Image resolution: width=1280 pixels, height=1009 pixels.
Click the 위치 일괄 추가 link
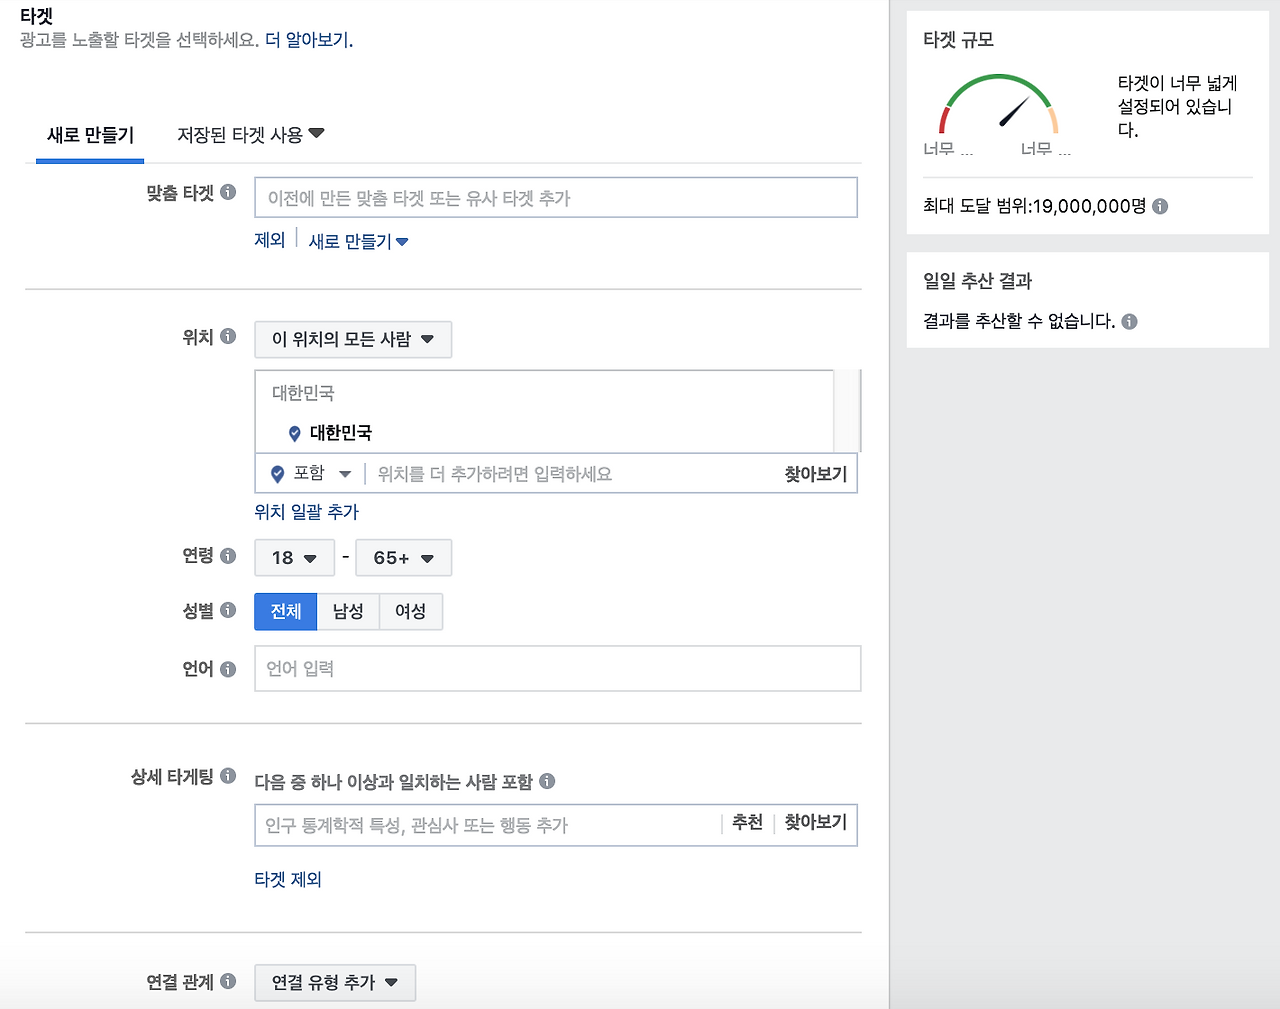(x=306, y=511)
